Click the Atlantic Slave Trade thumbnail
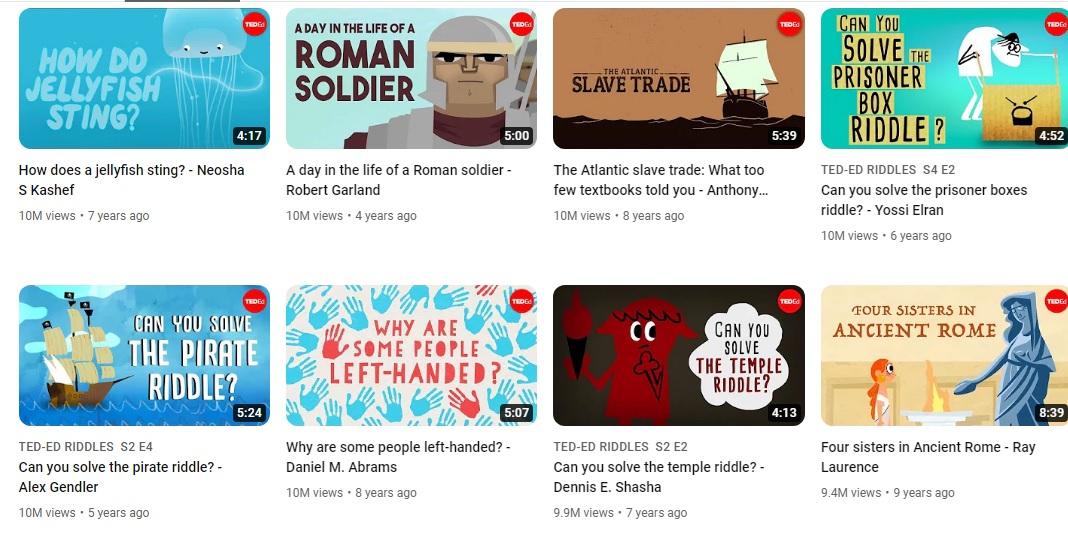This screenshot has width=1068, height=544. (678, 78)
